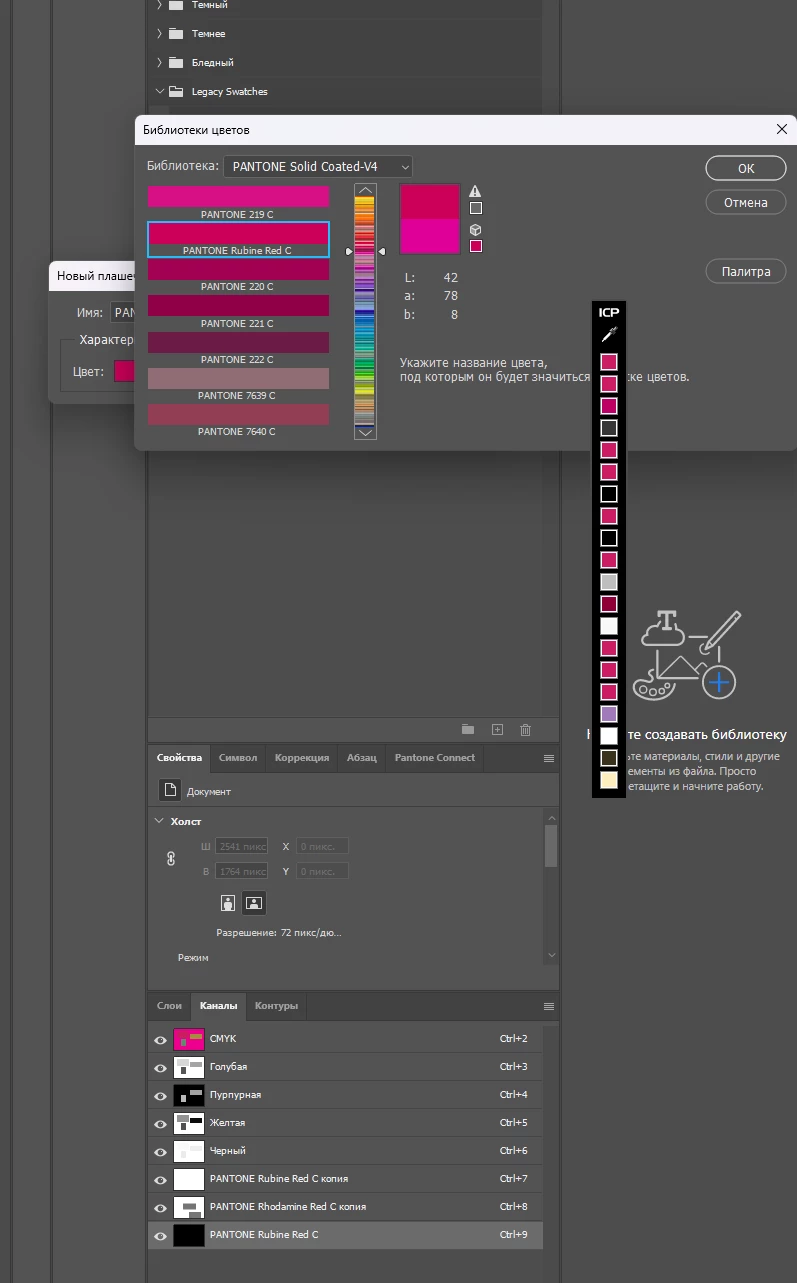Image resolution: width=797 pixels, height=1283 pixels.
Task: Click the Отмена button
Action: (x=746, y=202)
